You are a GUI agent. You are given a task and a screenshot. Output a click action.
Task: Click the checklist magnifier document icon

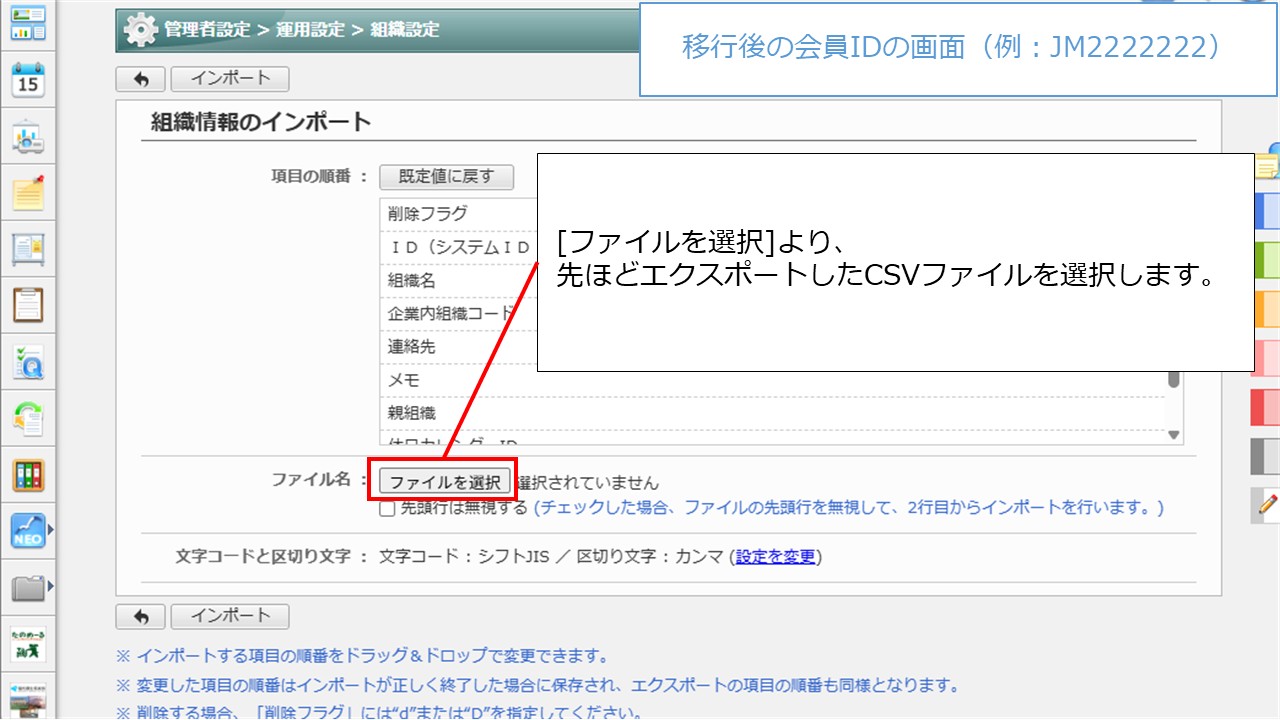point(28,361)
